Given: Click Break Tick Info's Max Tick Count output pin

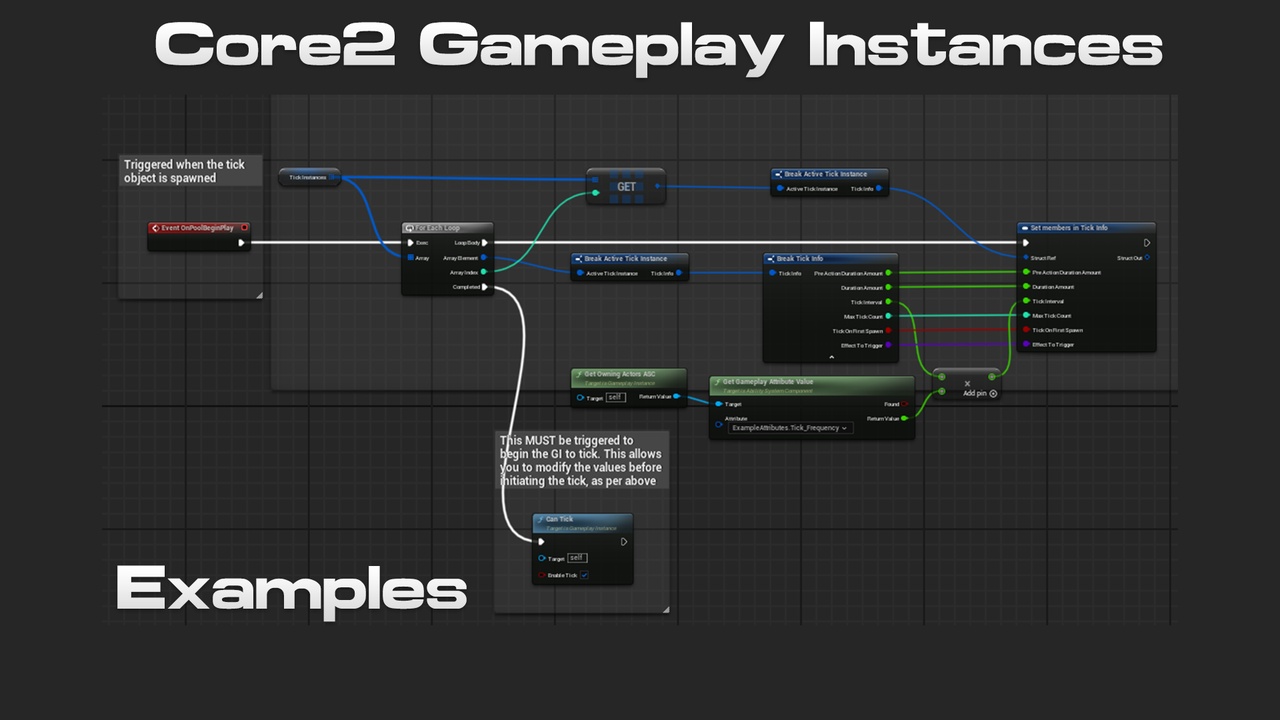Looking at the screenshot, I should (x=888, y=316).
